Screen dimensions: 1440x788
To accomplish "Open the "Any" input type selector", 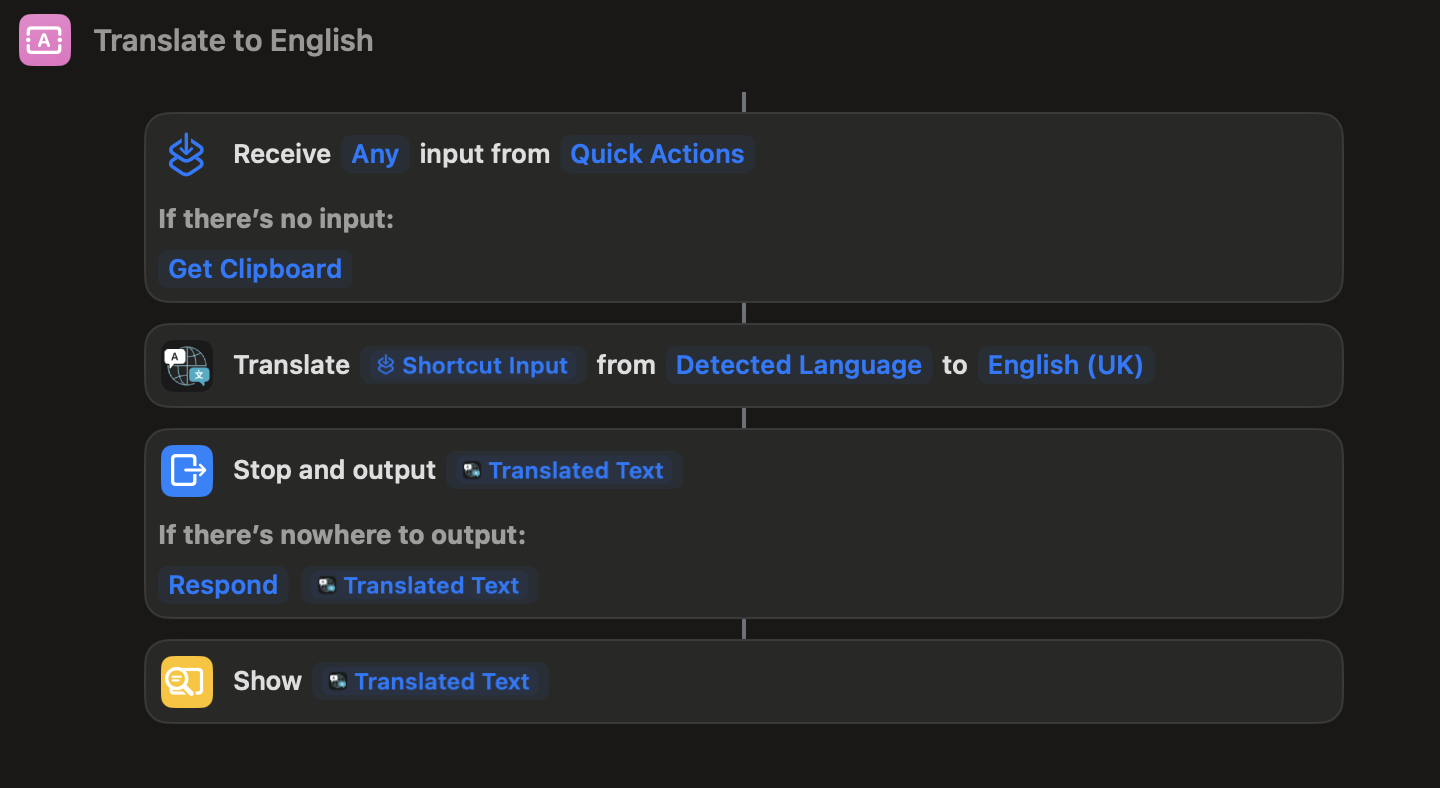I will (375, 155).
